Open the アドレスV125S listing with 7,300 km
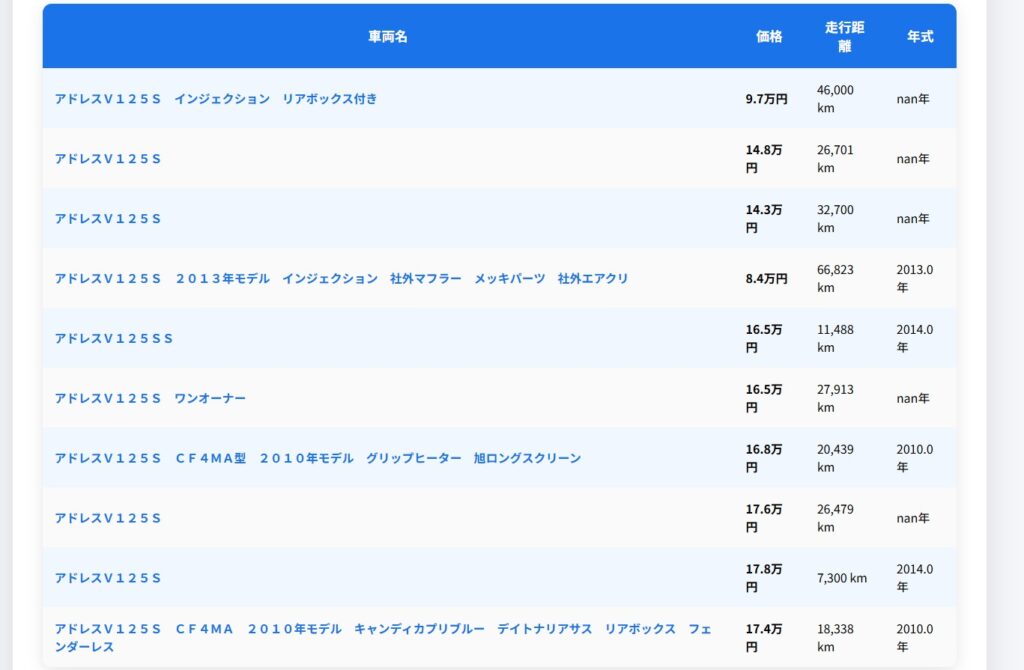1024x670 pixels. click(108, 578)
